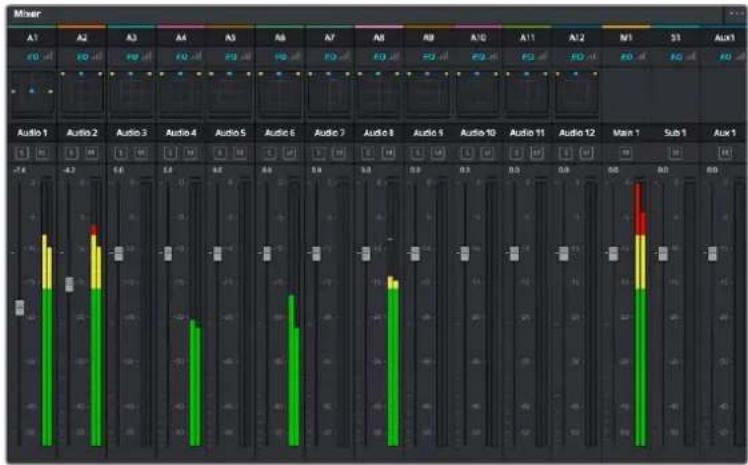Click the Audio 7 track name

coord(330,133)
